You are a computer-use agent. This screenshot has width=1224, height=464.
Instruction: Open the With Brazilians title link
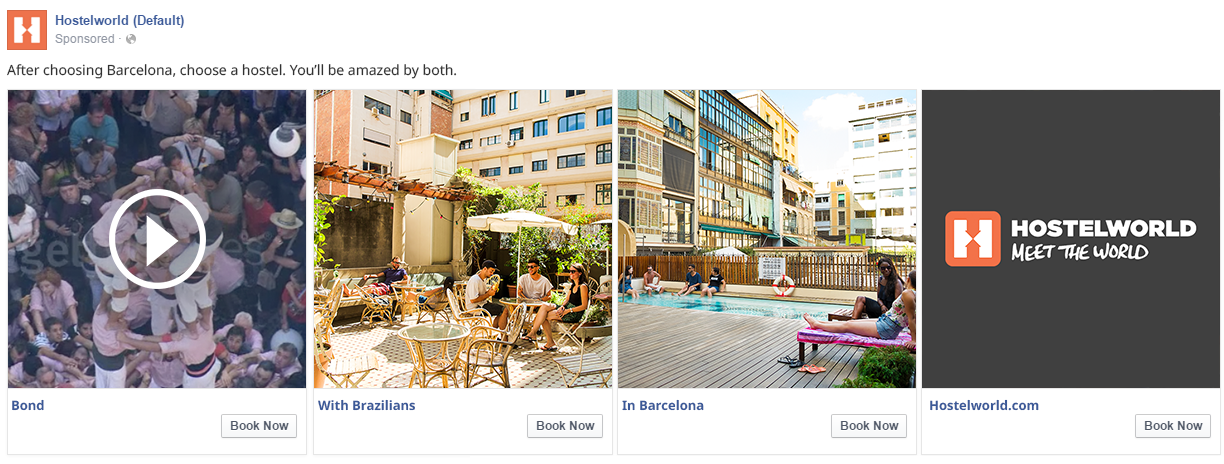pyautogui.click(x=367, y=405)
